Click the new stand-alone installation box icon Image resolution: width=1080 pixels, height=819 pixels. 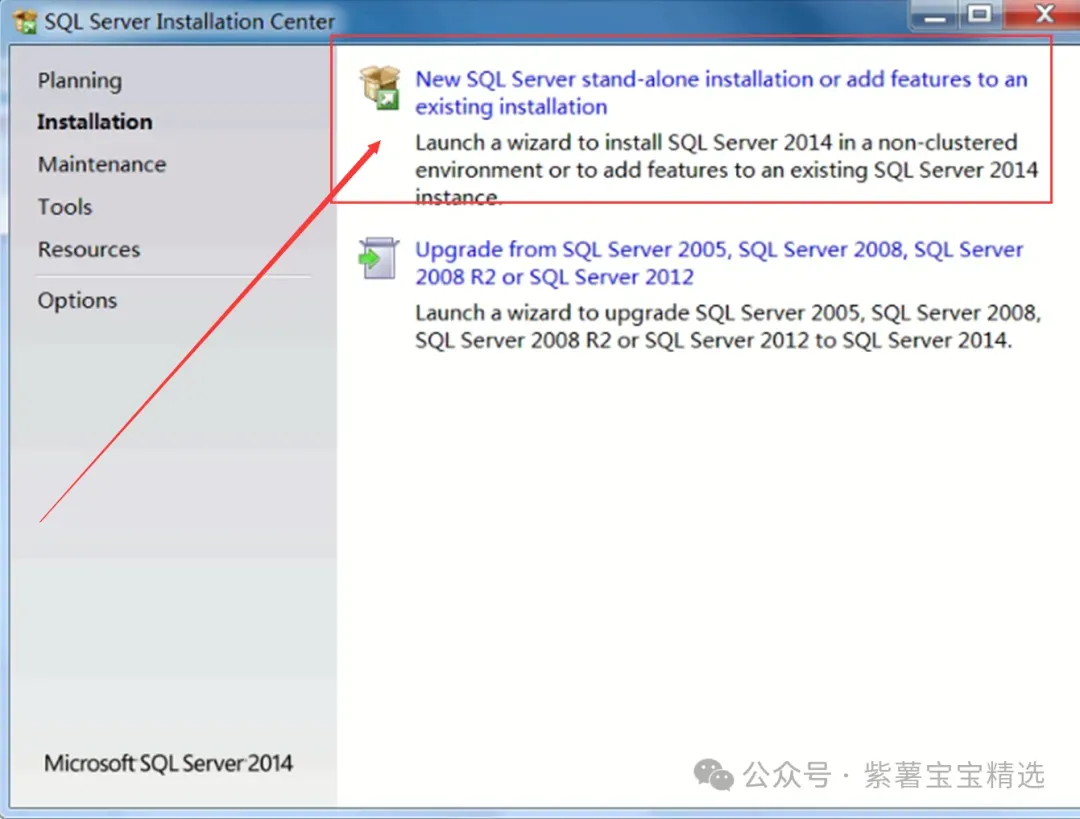pos(380,87)
